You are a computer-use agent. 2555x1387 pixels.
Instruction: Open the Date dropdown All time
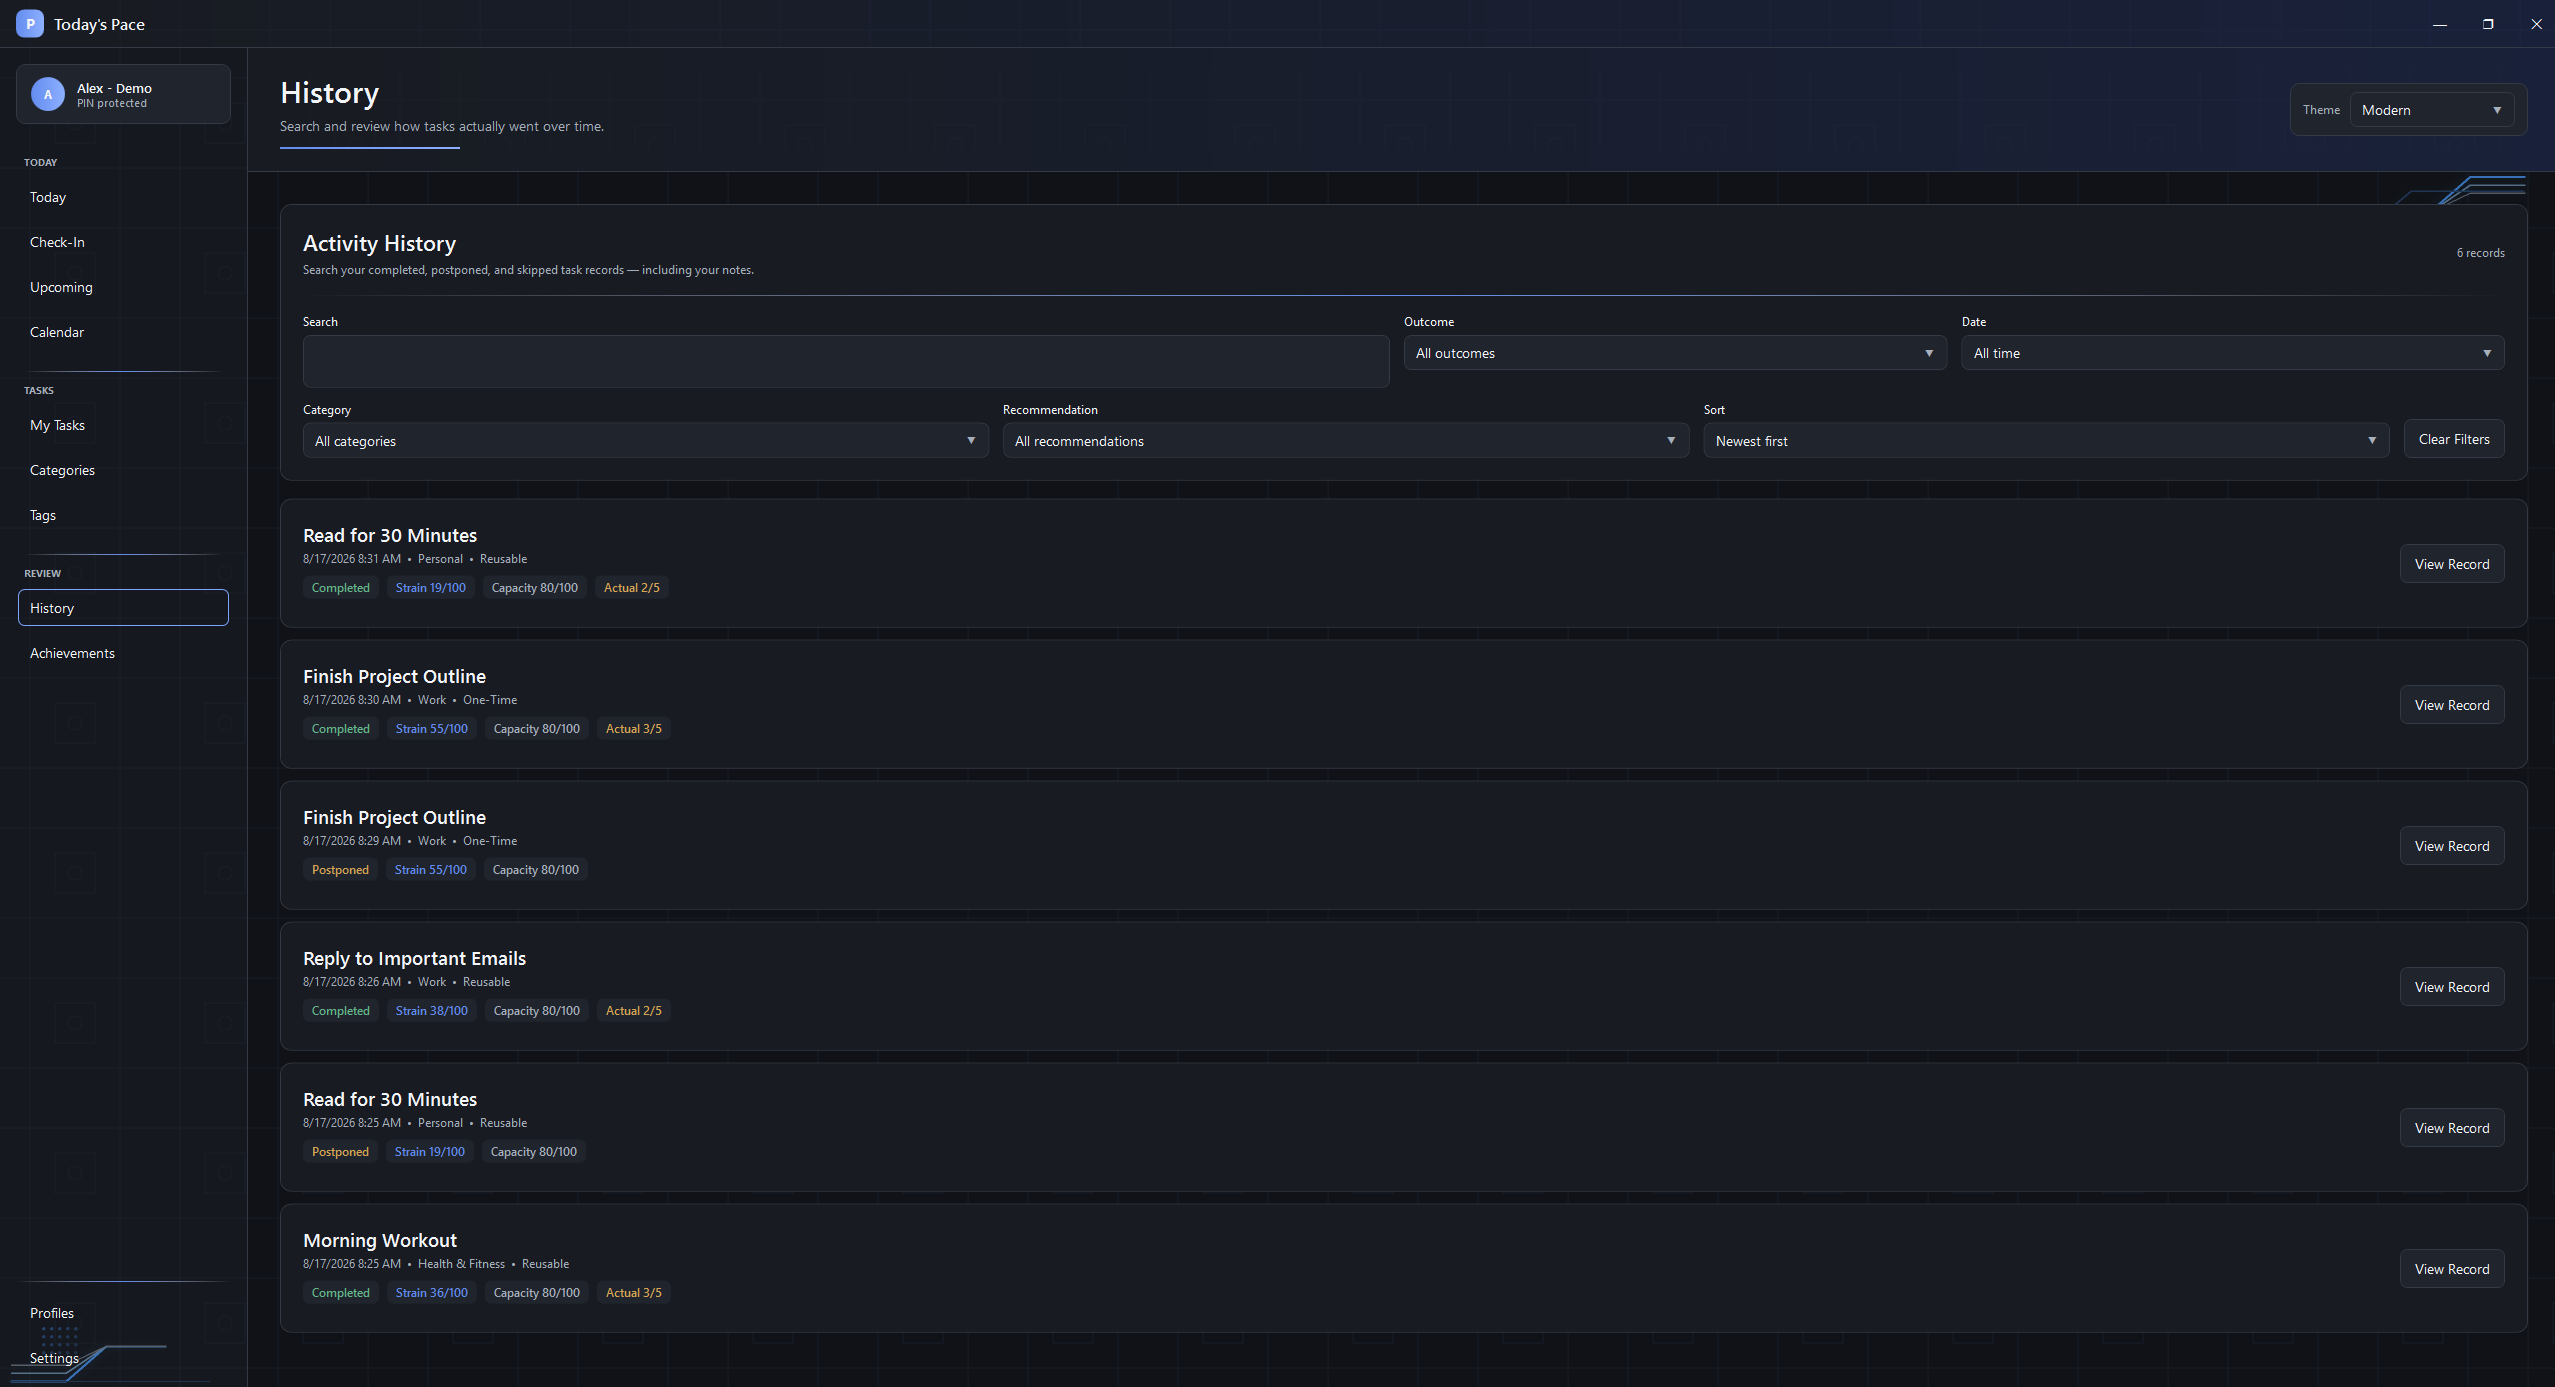2233,353
